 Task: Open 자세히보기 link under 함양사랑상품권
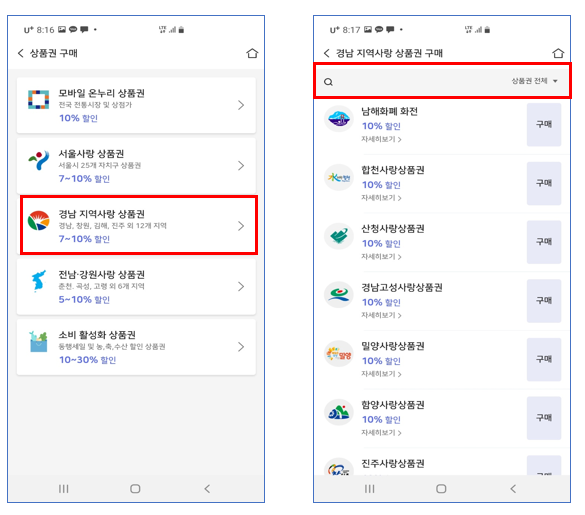pos(381,433)
